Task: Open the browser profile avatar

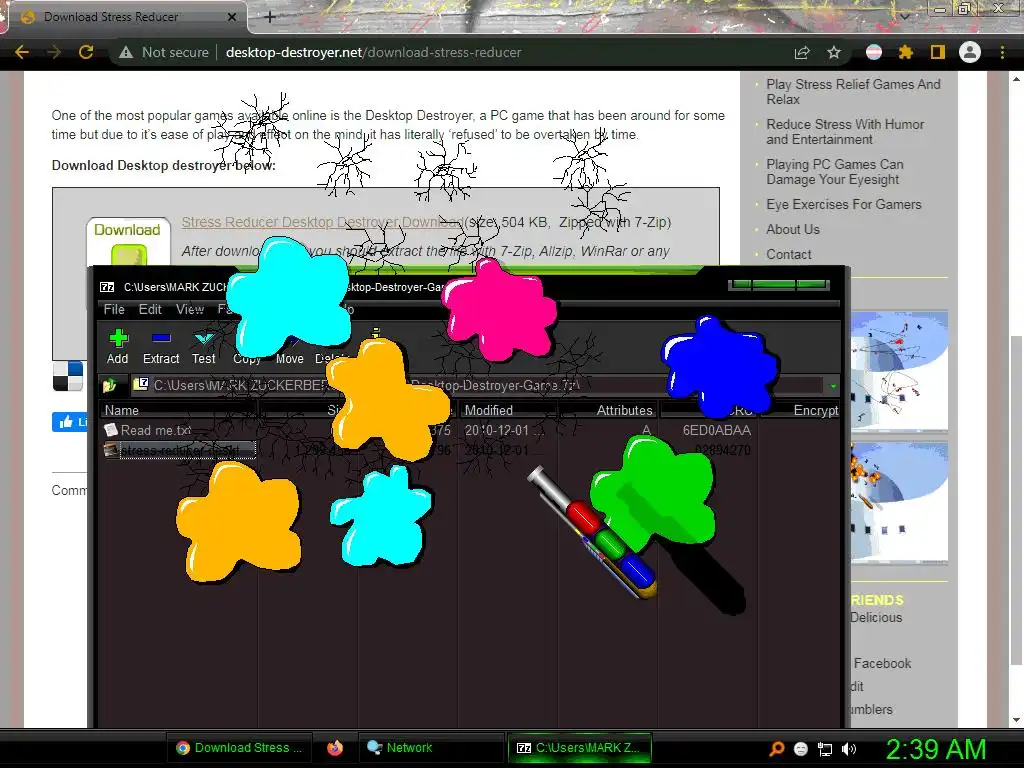Action: [x=970, y=52]
